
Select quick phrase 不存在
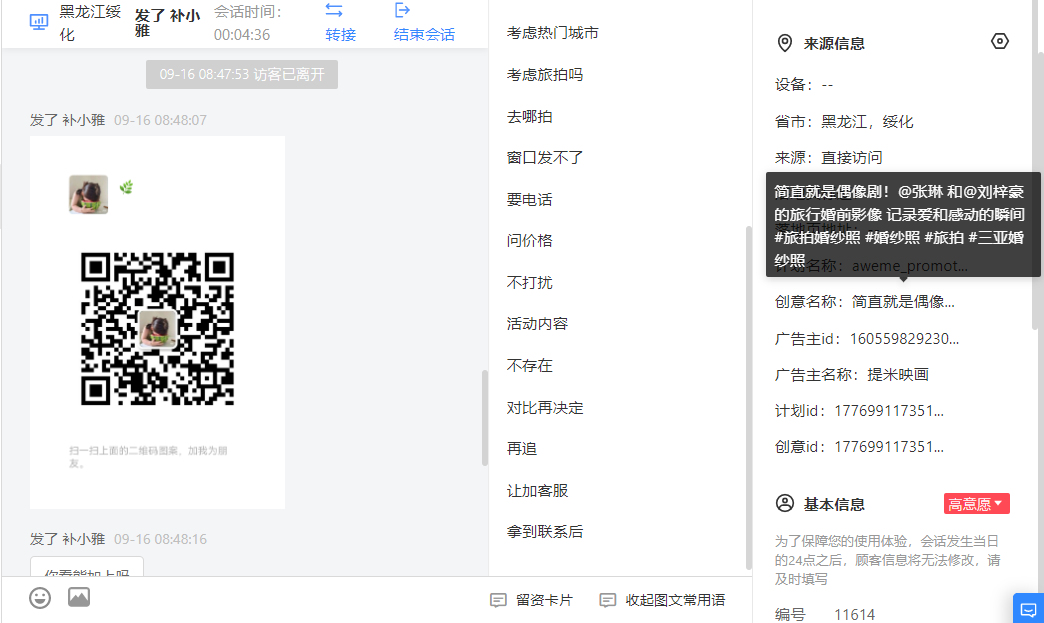pos(529,365)
